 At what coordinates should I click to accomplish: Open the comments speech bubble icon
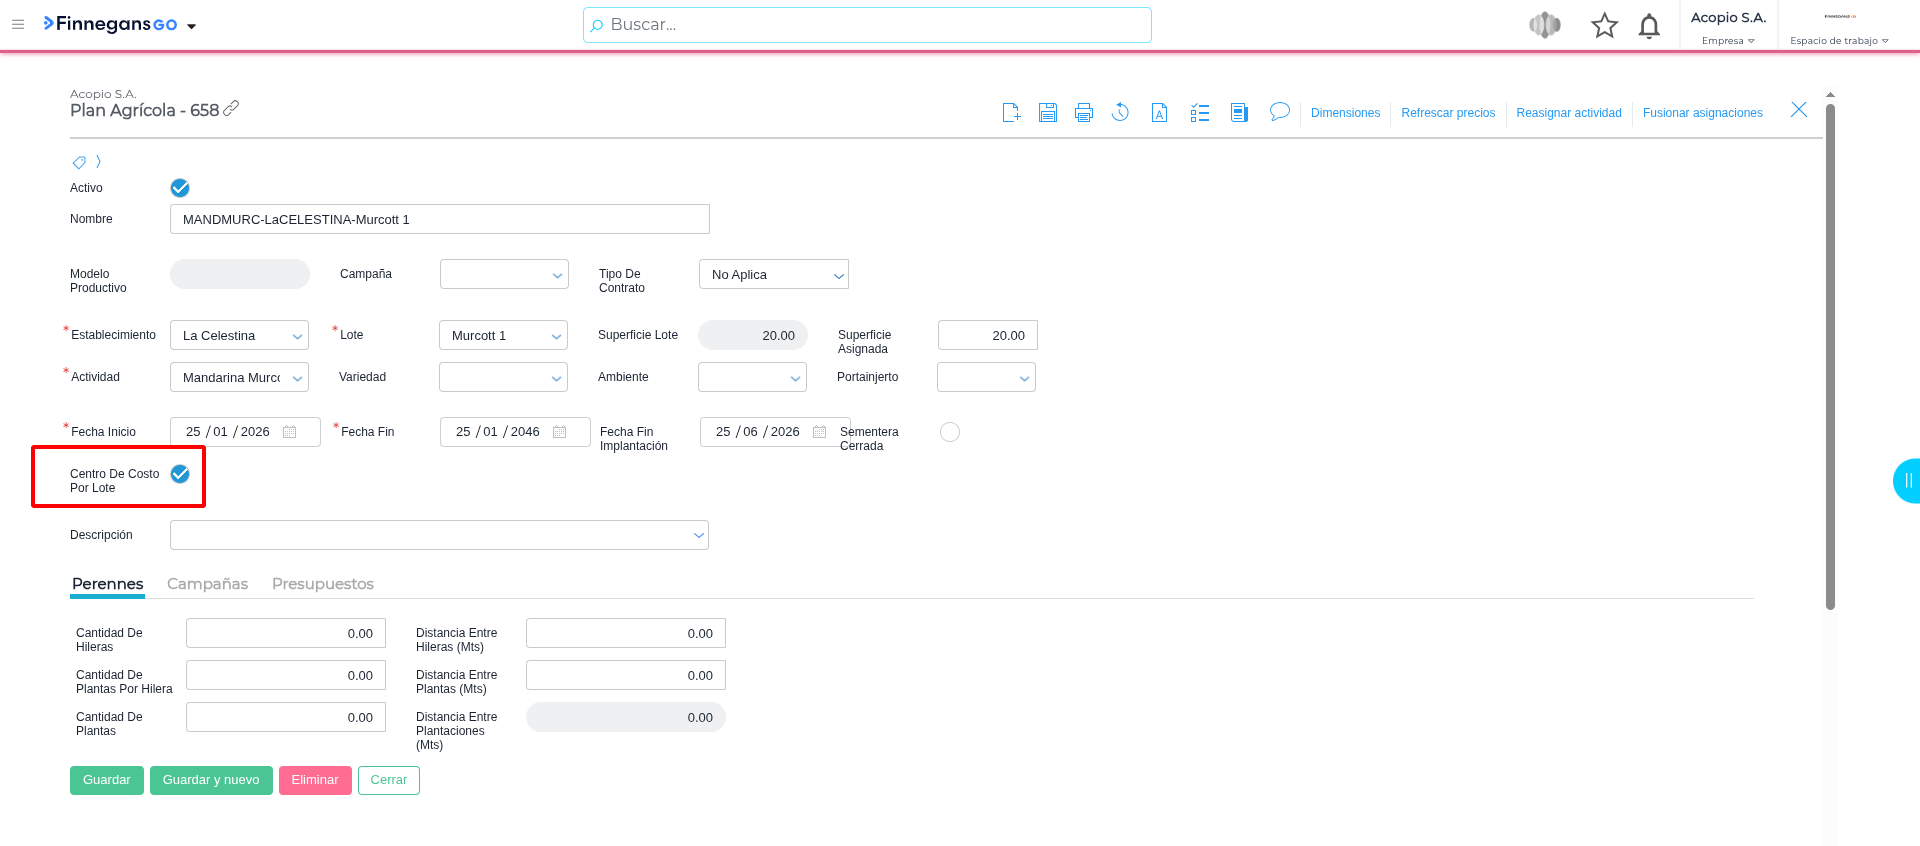[1279, 112]
